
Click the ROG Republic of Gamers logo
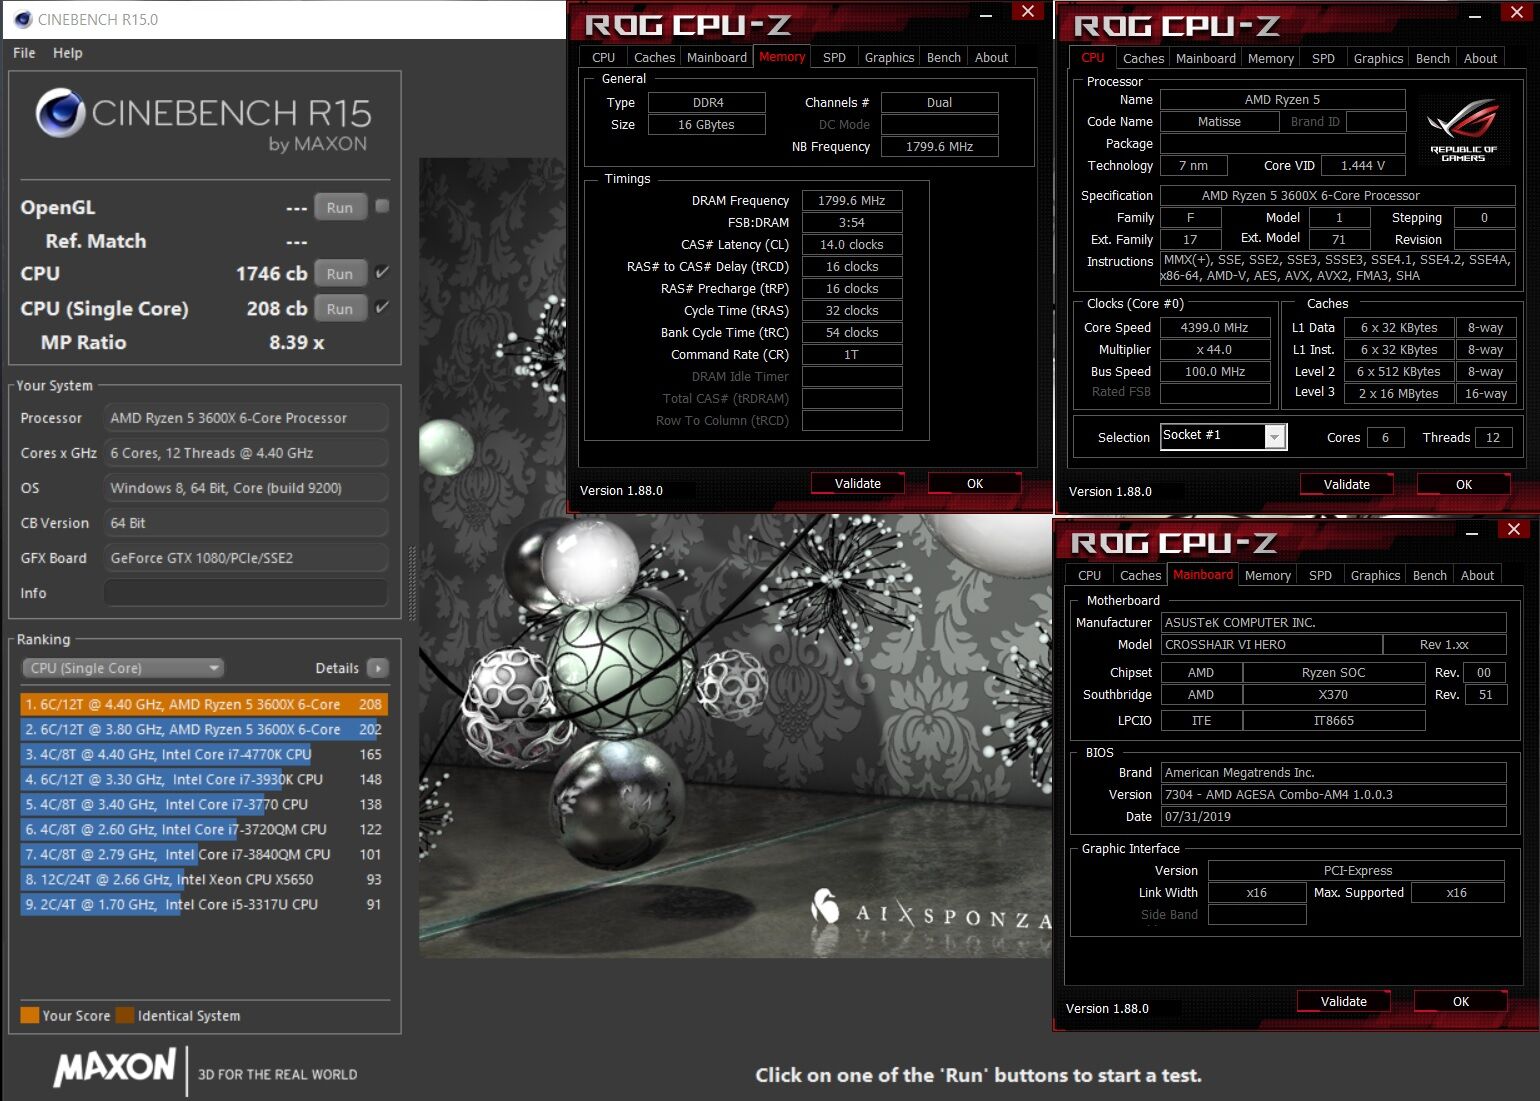1463,130
